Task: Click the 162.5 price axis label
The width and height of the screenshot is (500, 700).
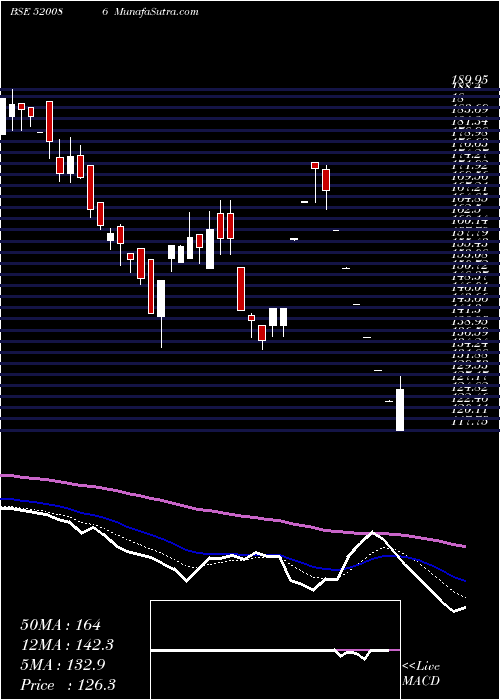Action: tap(465, 210)
